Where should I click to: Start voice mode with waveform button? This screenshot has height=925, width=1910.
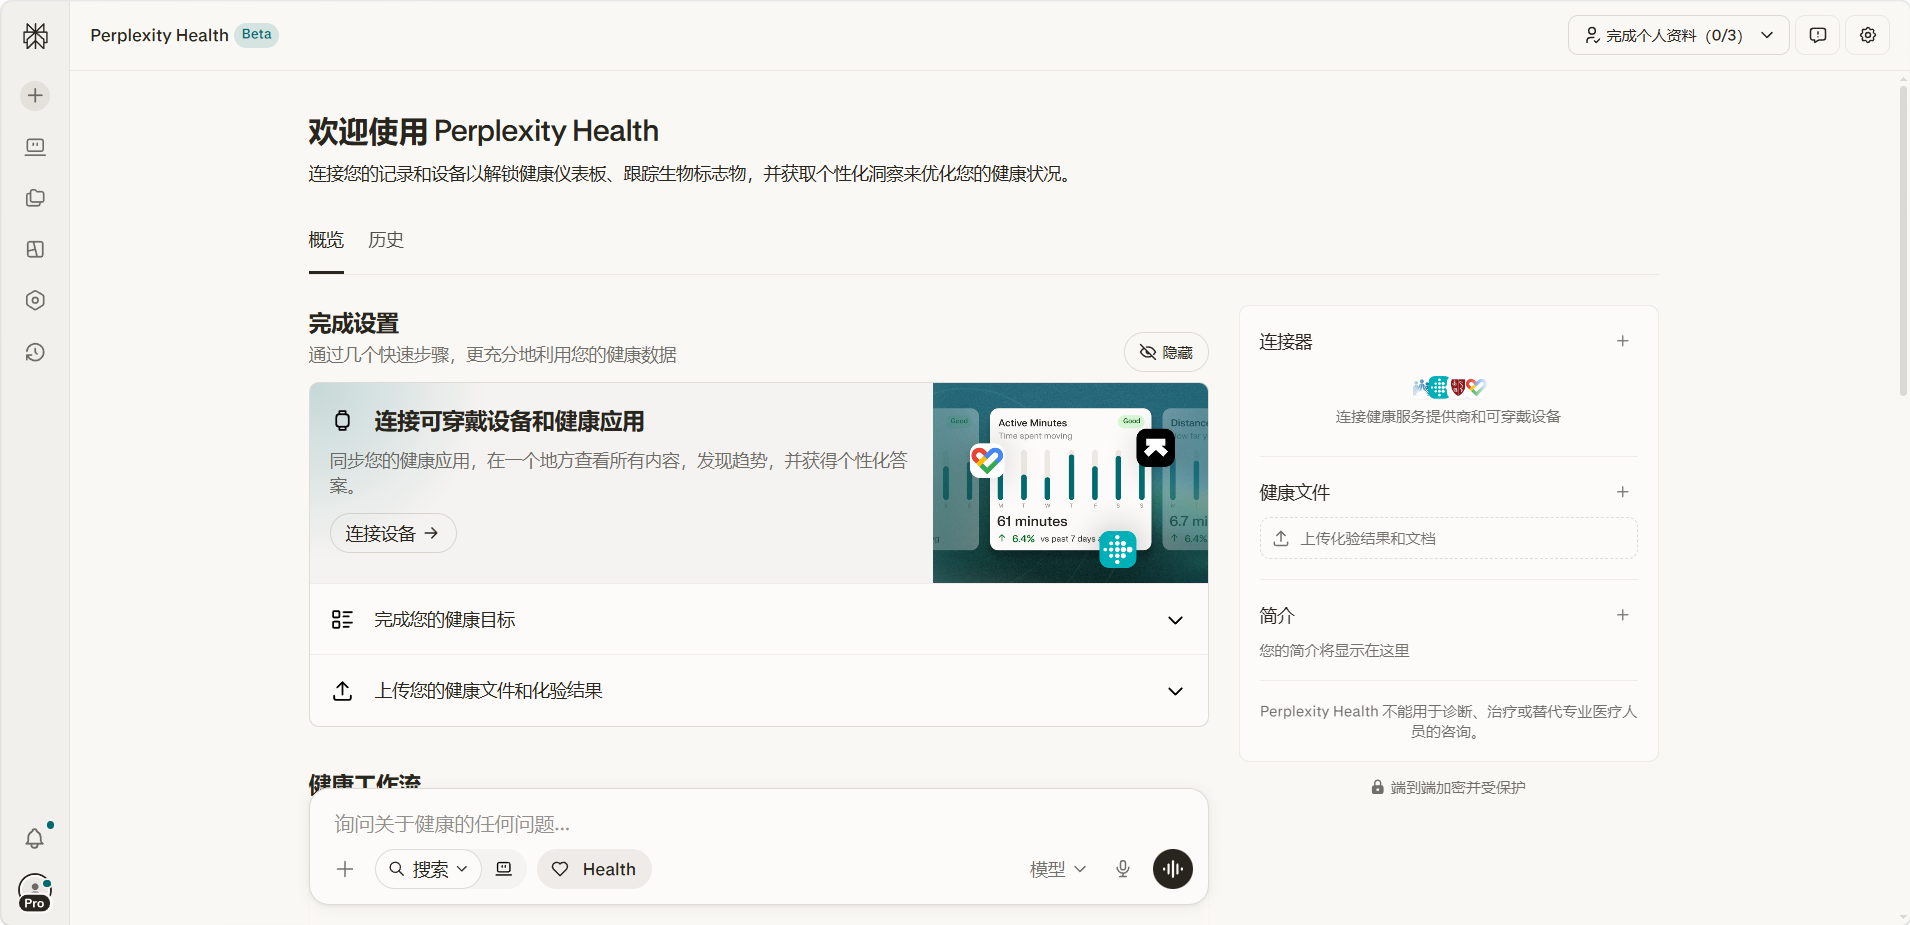1173,869
